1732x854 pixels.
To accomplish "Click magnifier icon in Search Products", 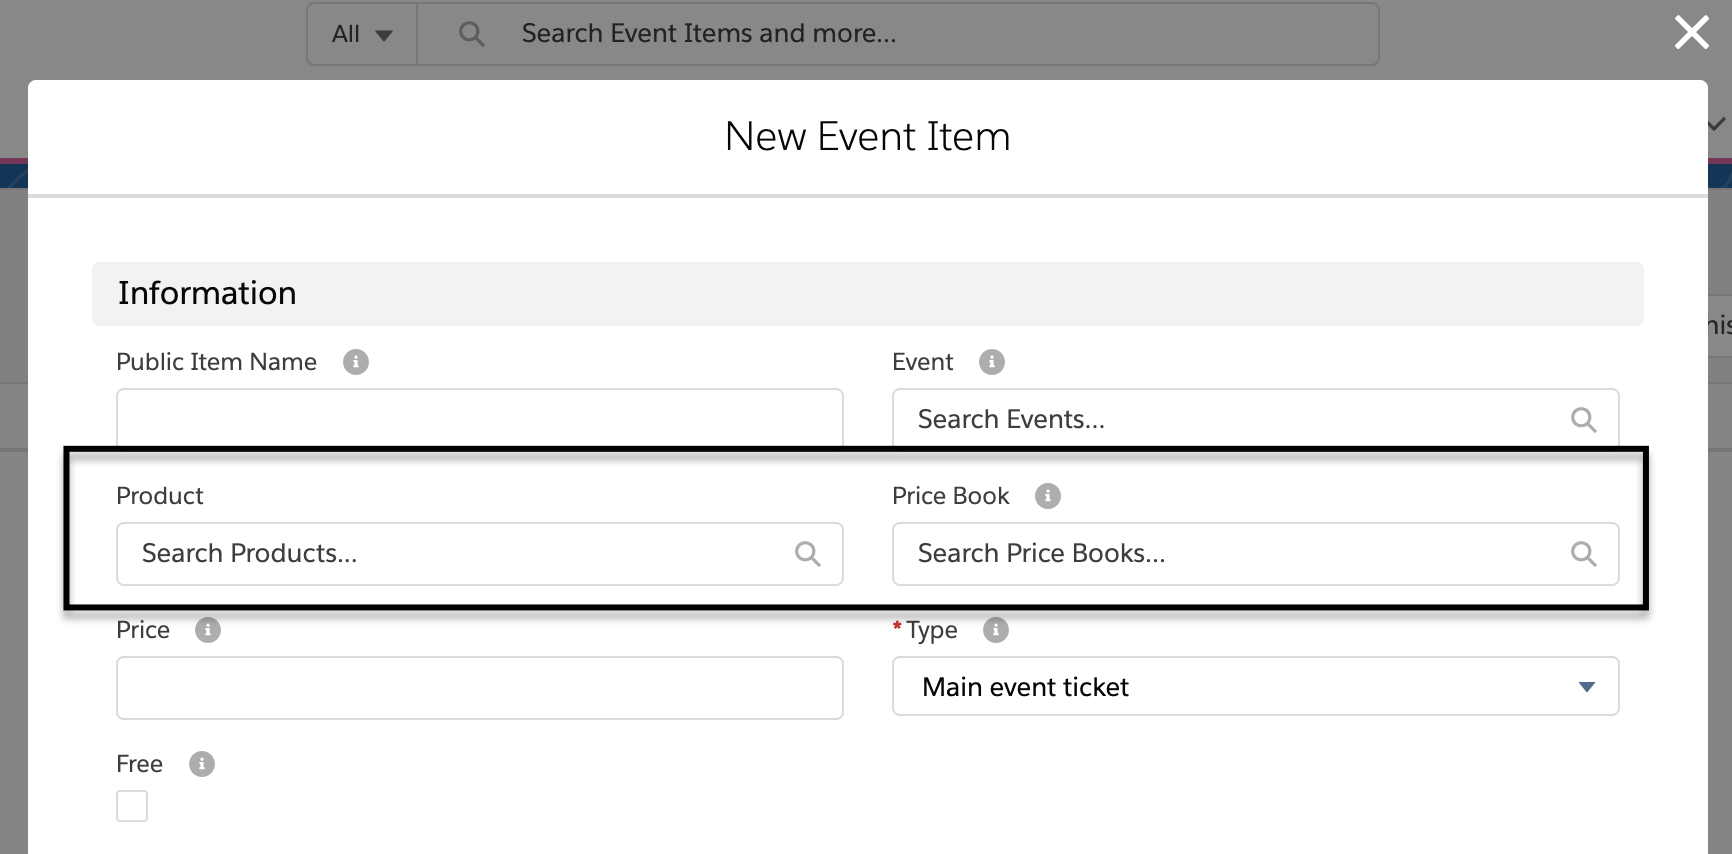I will point(807,554).
